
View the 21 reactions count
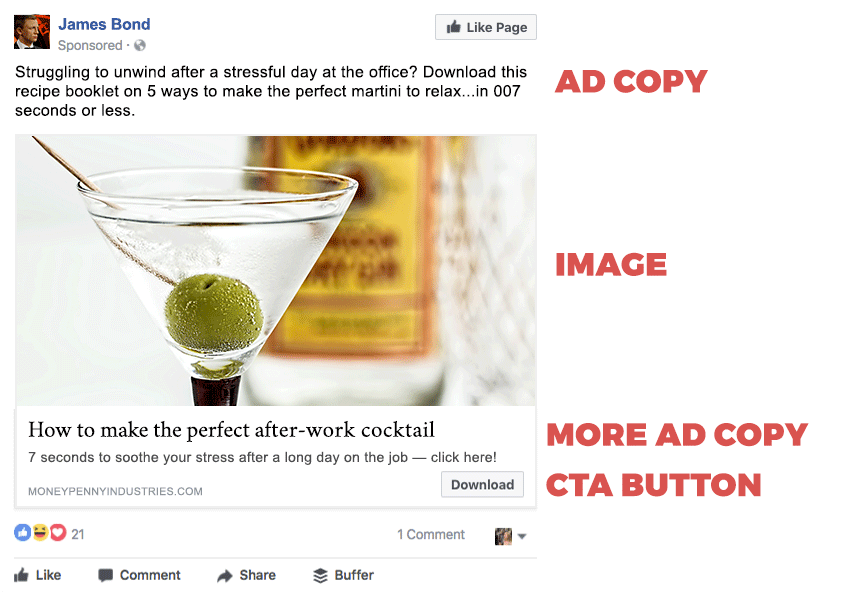coord(78,534)
